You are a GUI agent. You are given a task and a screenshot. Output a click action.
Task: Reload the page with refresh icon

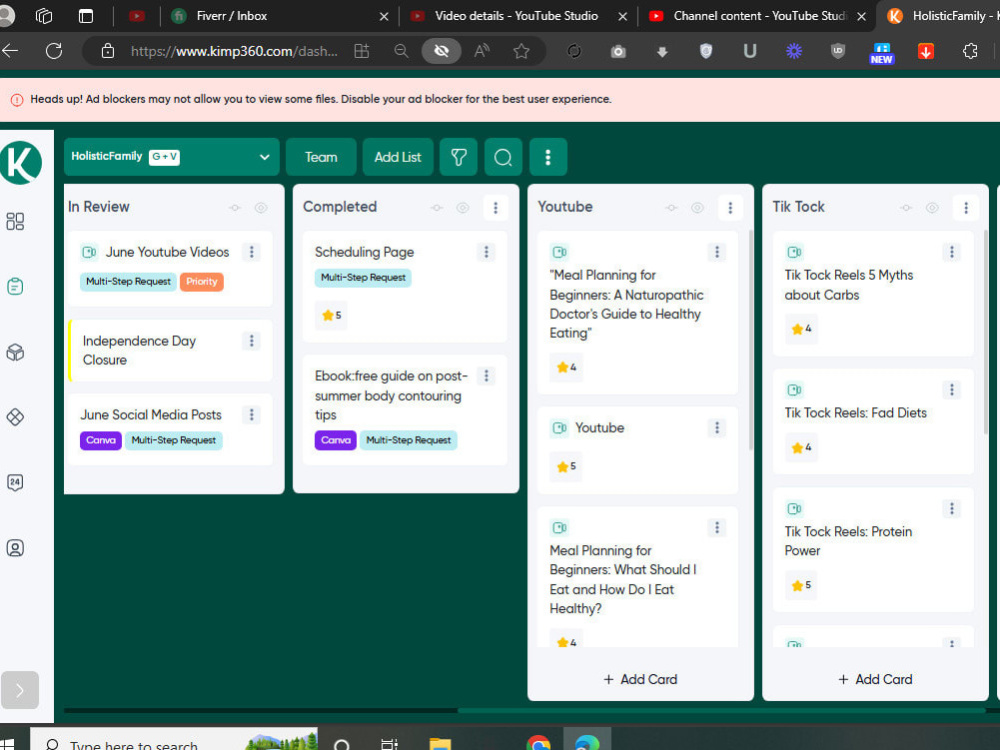(x=54, y=51)
